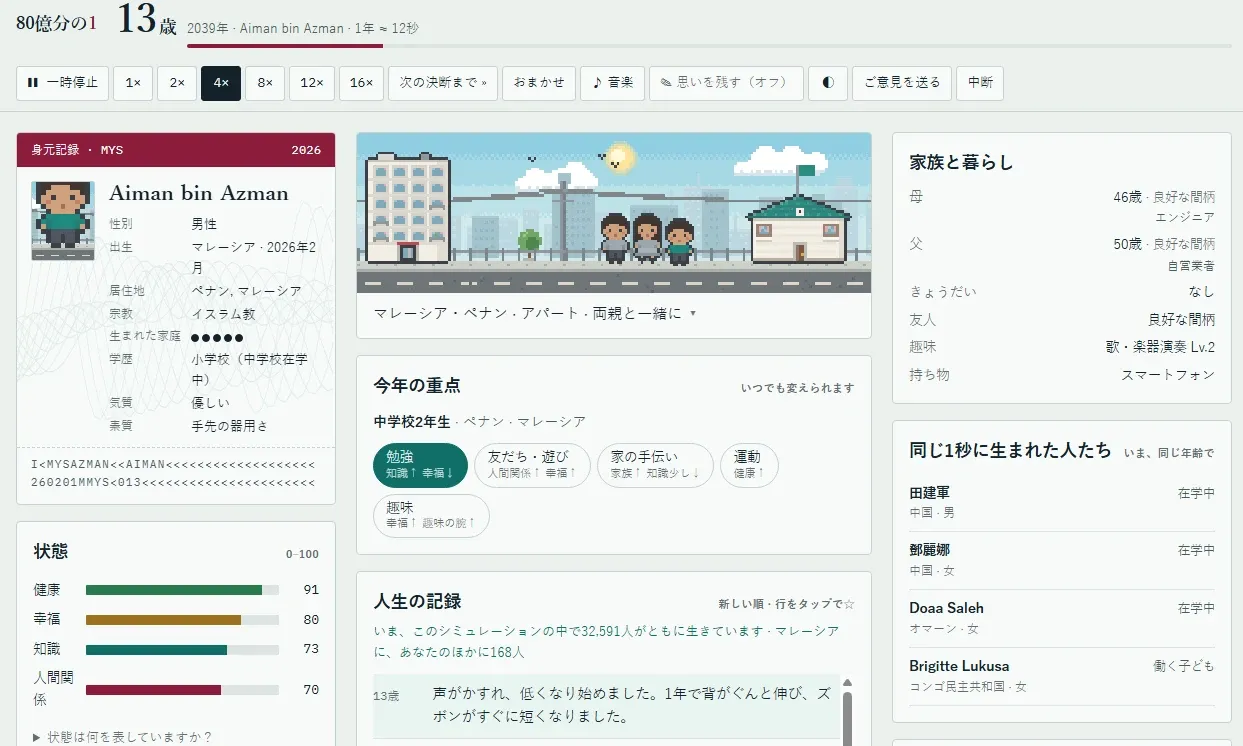
Task: Click the 父 family row
Action: coord(1062,254)
